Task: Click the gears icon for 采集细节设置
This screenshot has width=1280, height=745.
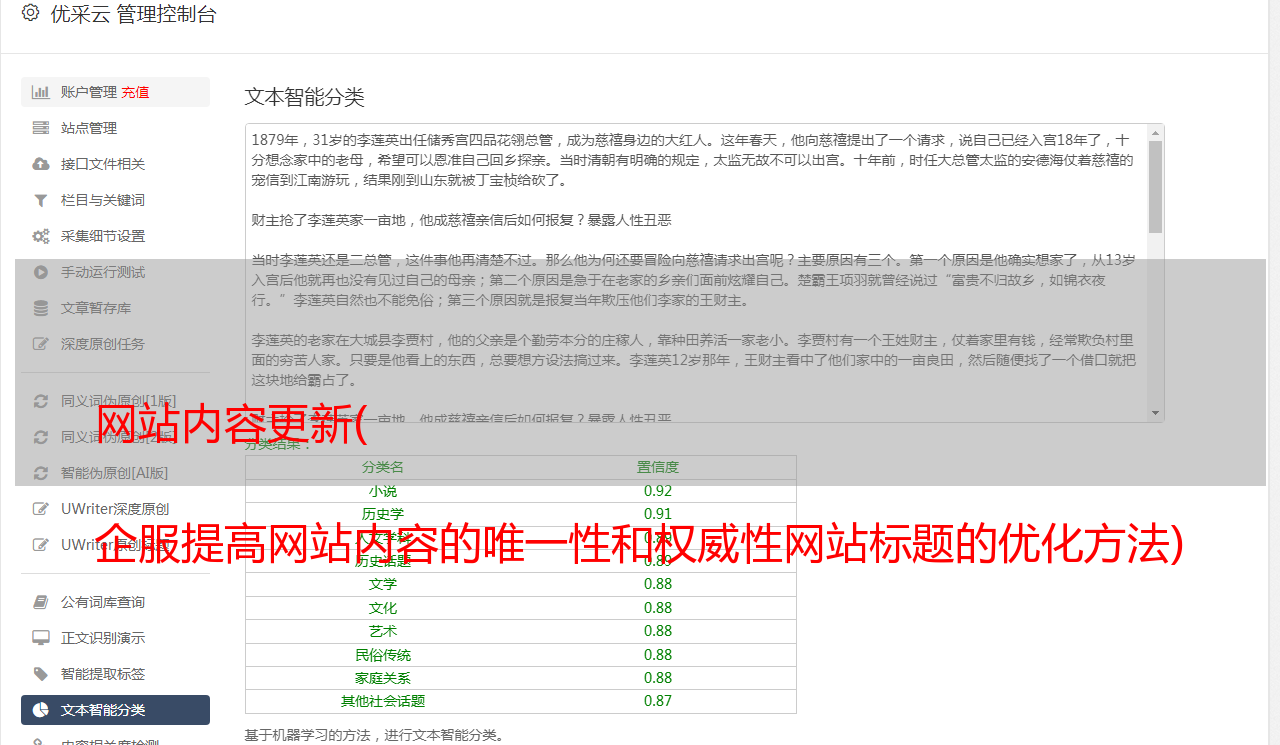Action: [x=41, y=236]
